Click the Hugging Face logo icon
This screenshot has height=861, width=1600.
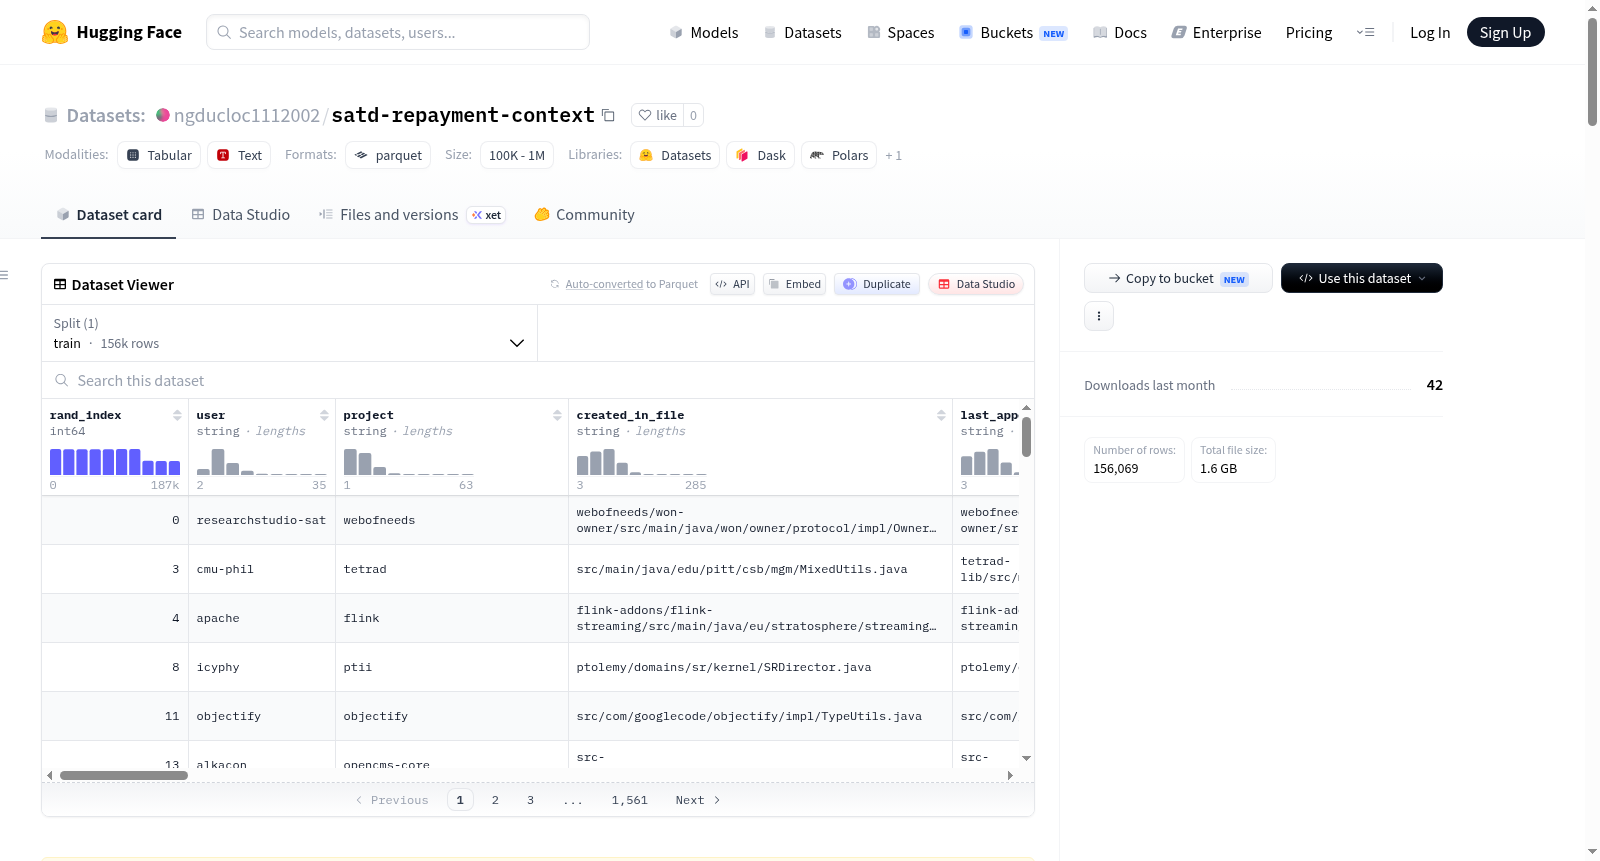click(55, 32)
